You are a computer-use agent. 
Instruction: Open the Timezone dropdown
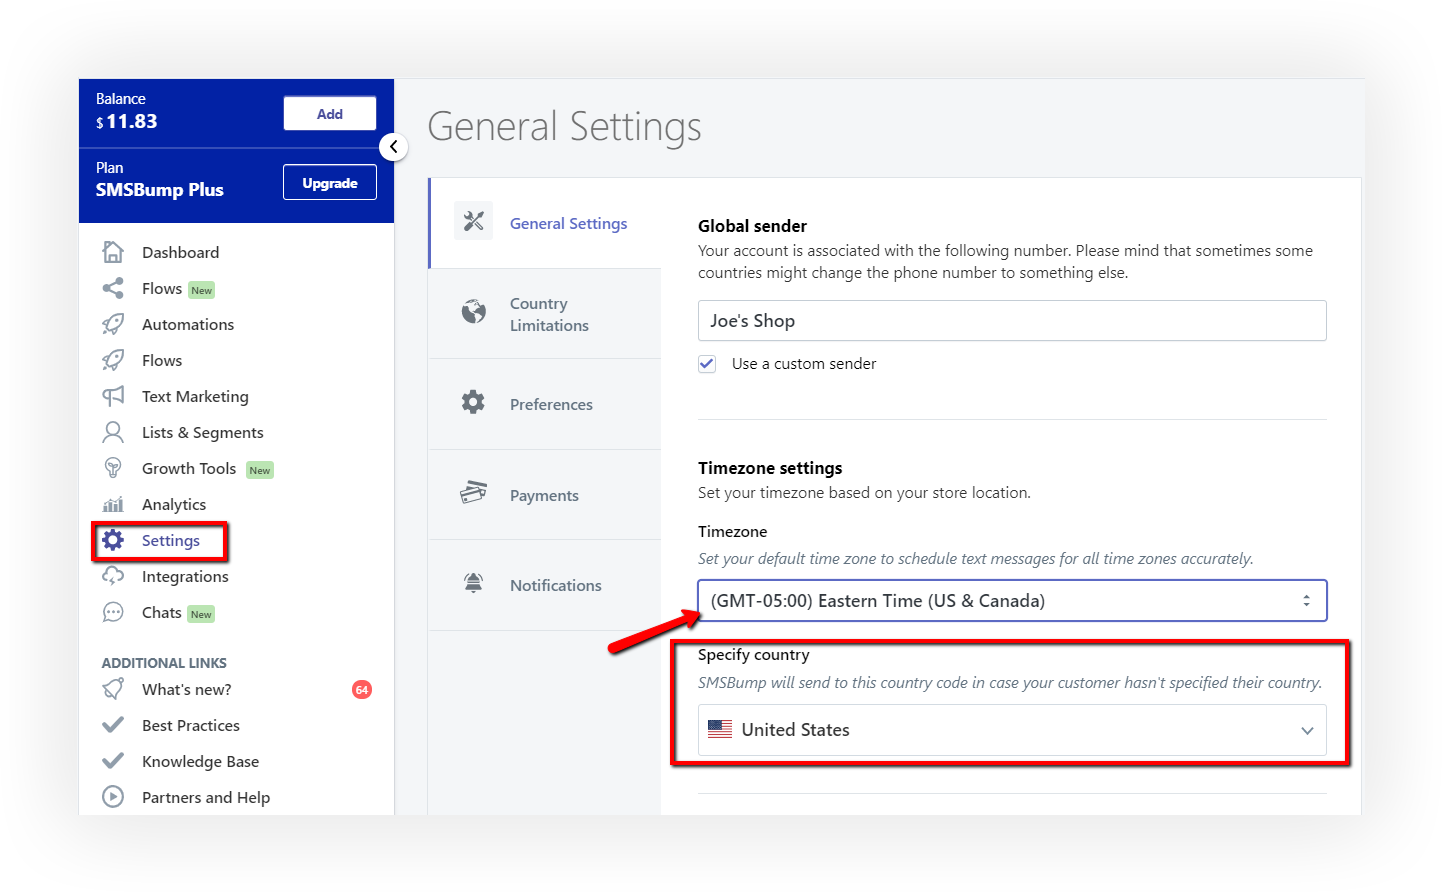point(1012,601)
